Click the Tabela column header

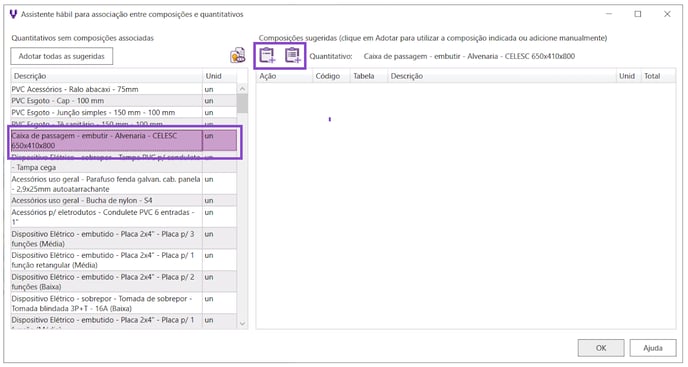[x=369, y=76]
